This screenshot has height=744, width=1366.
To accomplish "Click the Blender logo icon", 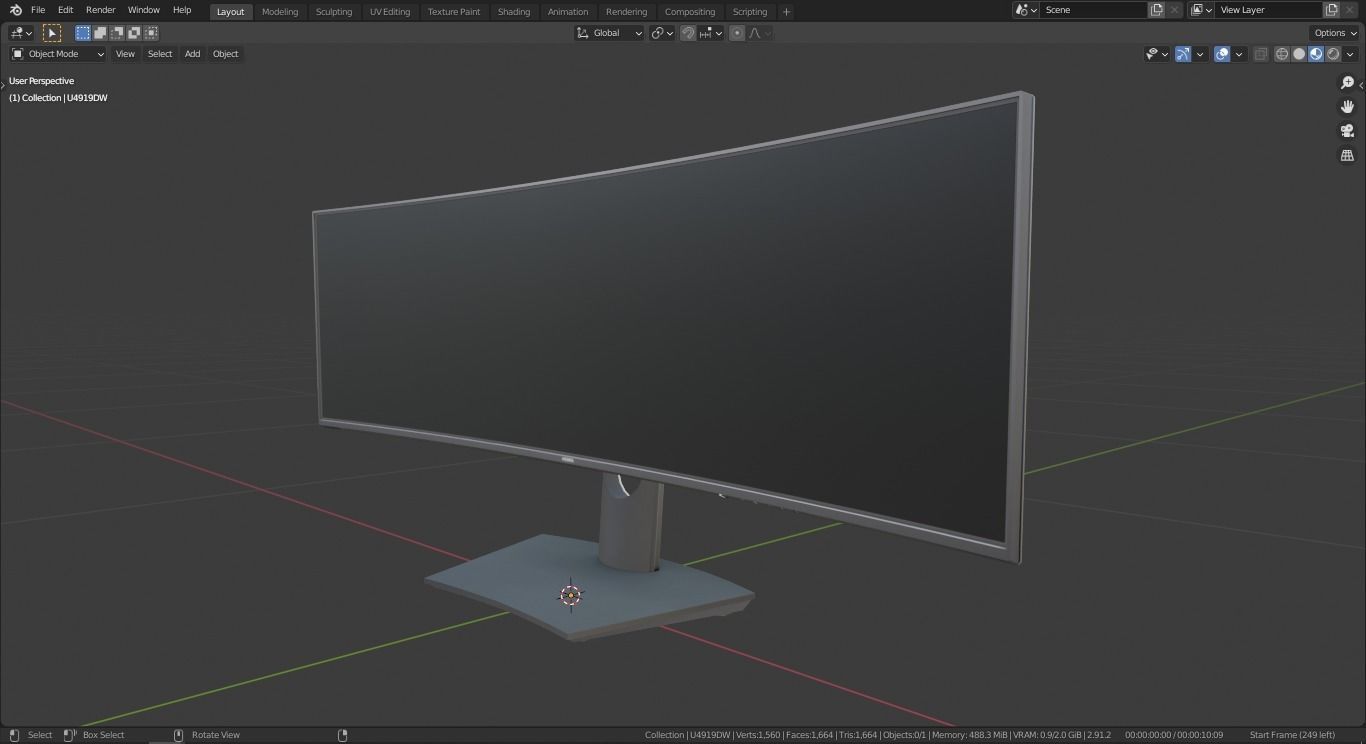I will [15, 10].
